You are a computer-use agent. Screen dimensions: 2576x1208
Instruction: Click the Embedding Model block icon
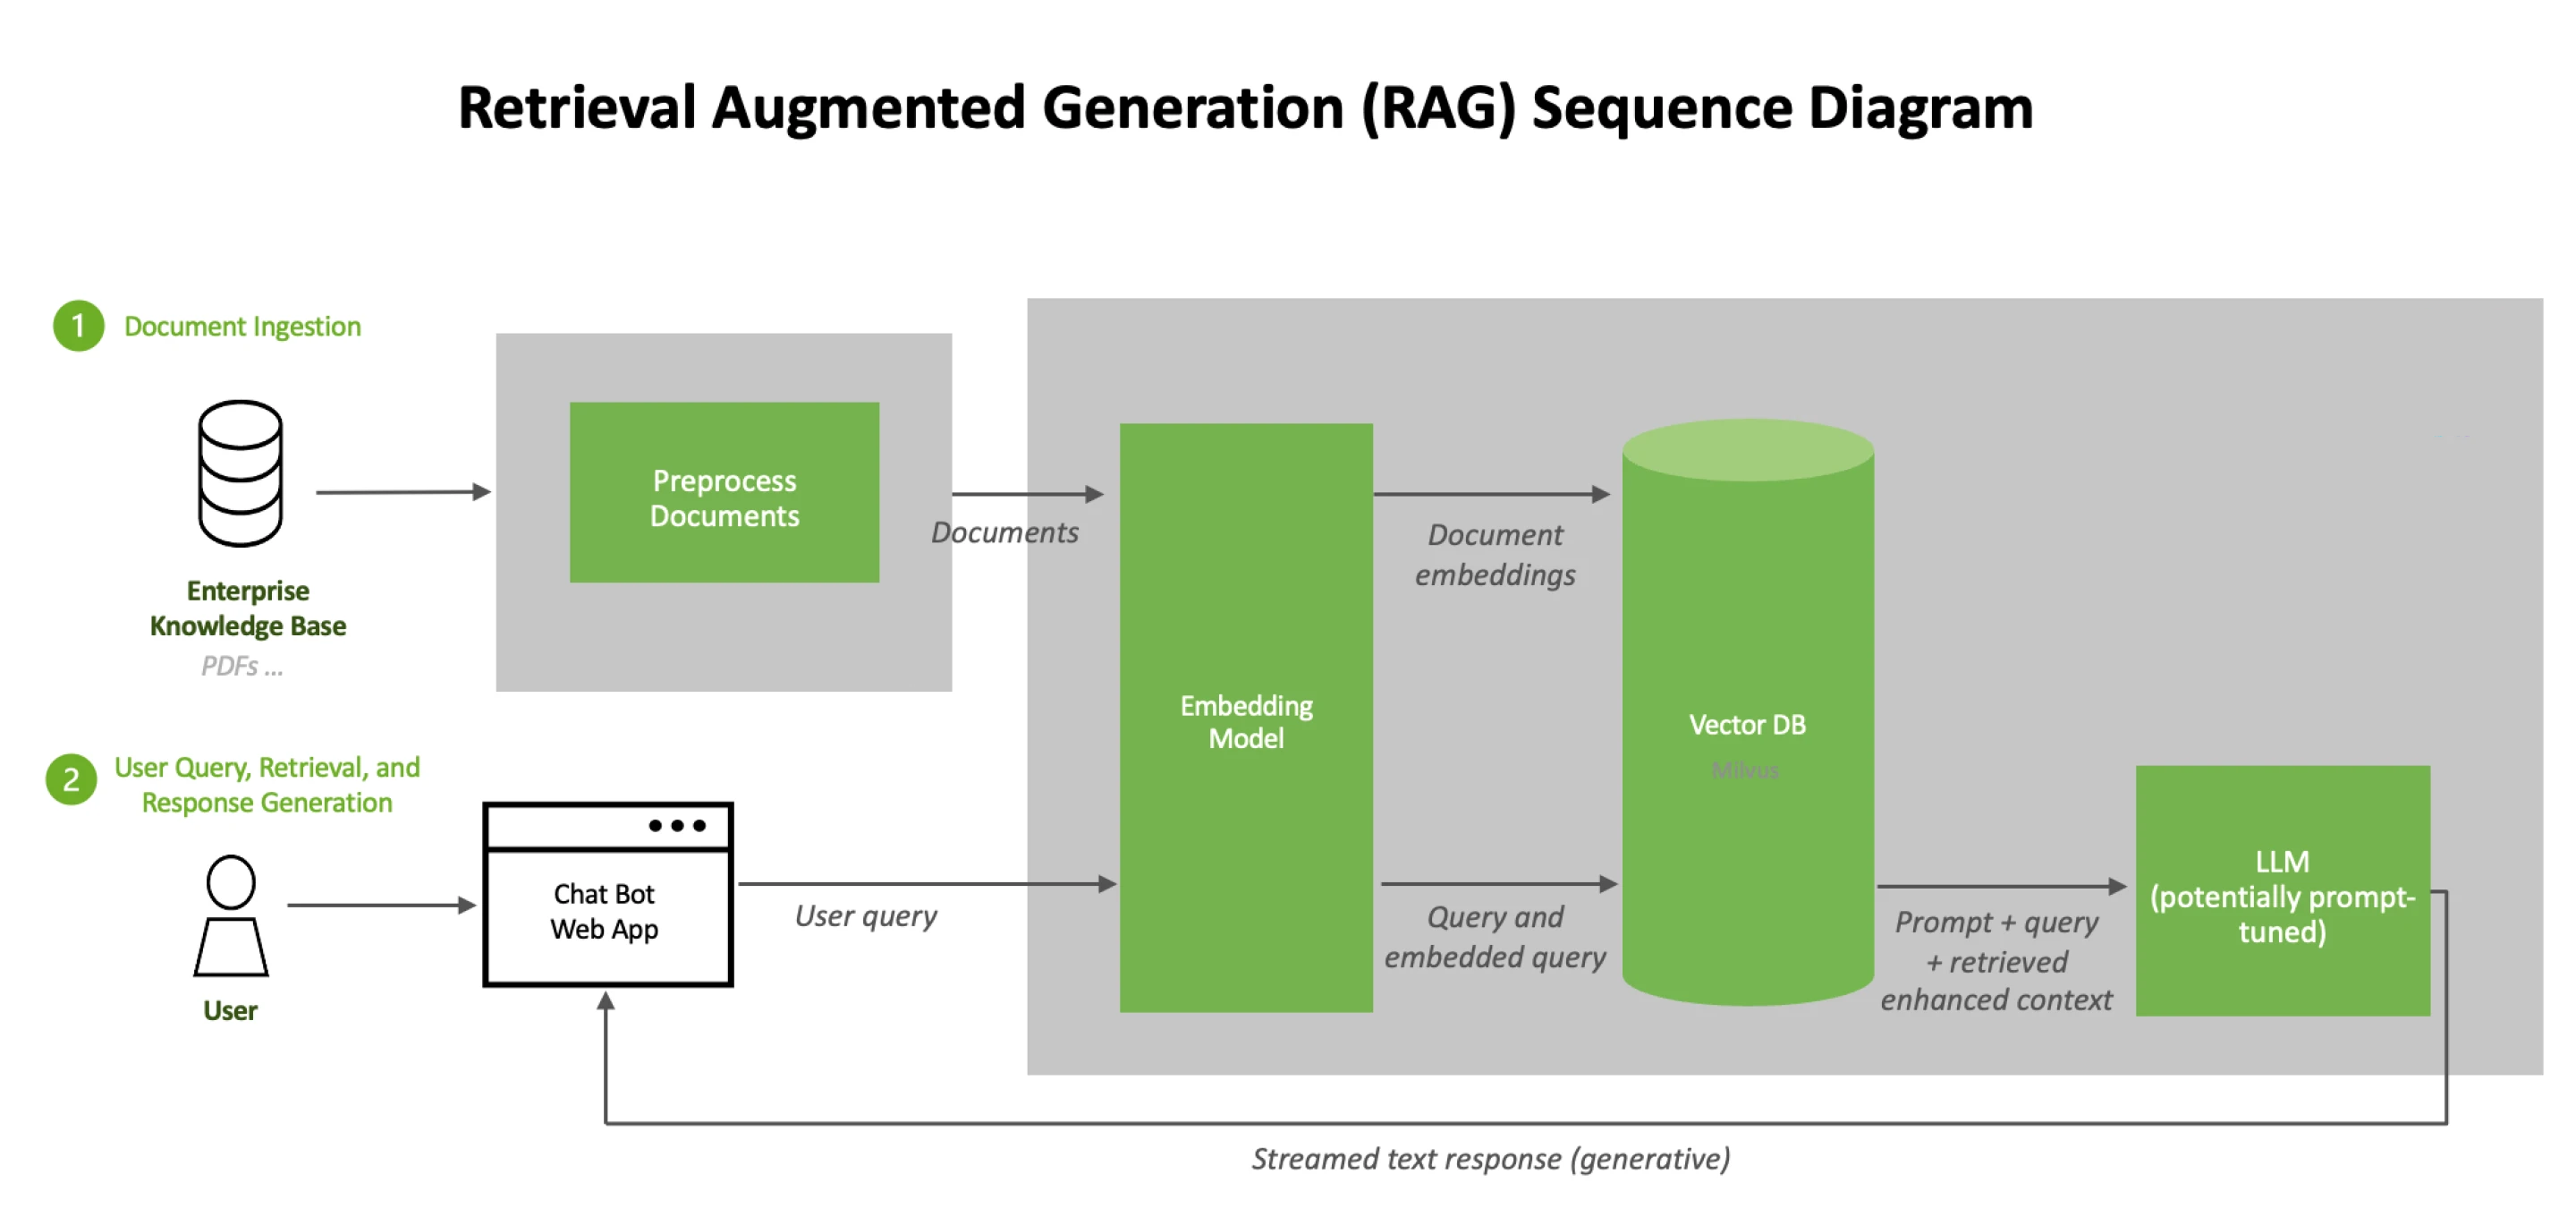coord(1249,658)
